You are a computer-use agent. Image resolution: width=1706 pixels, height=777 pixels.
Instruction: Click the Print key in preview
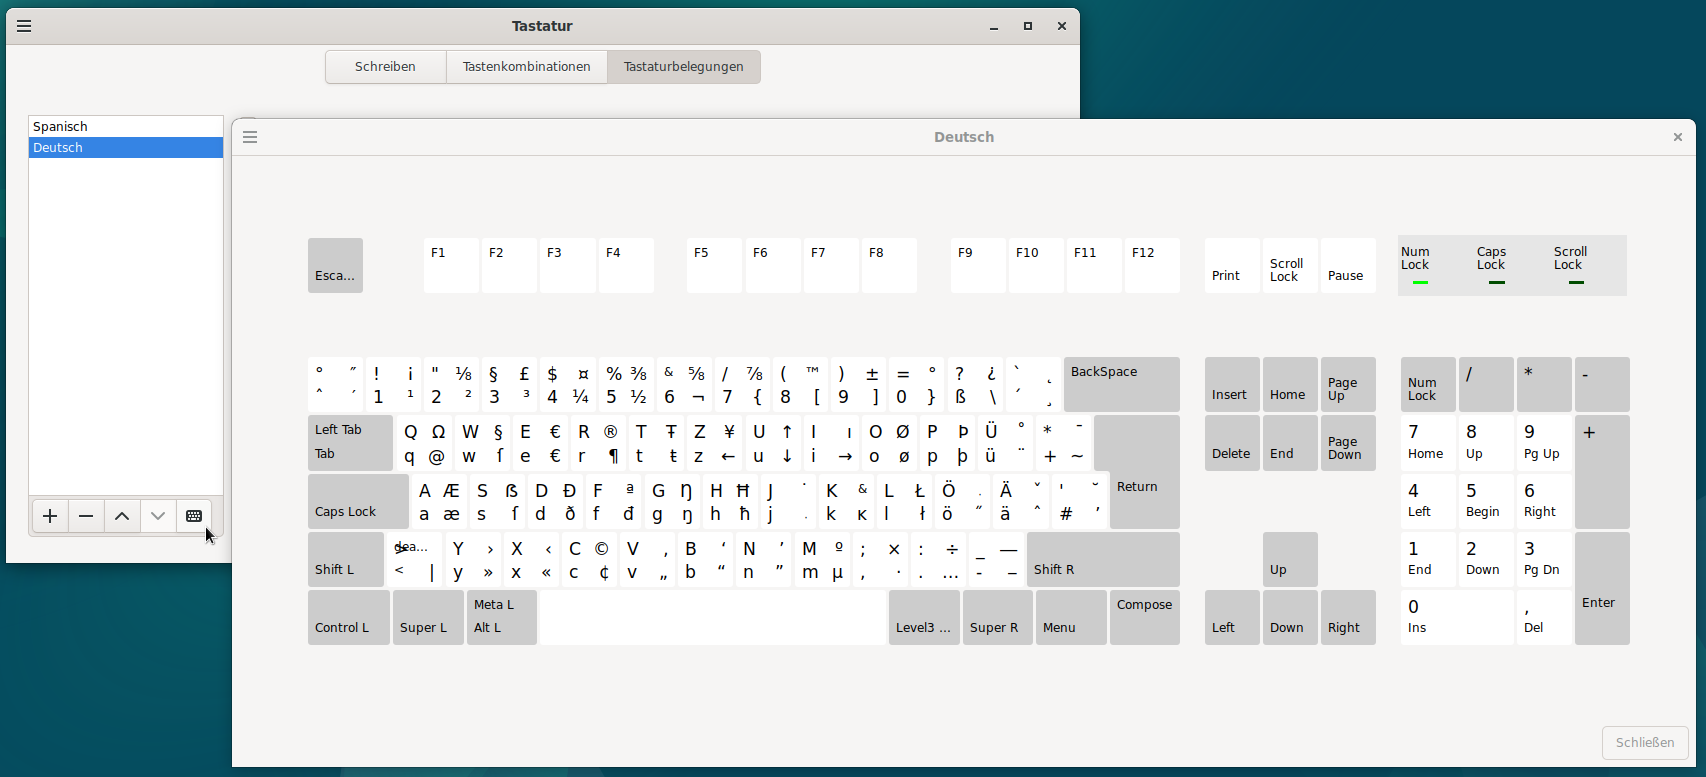pyautogui.click(x=1232, y=265)
